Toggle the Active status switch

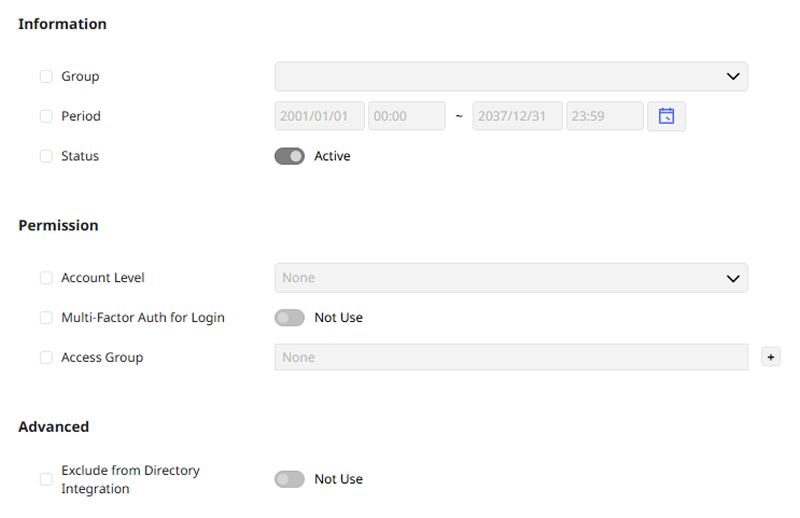click(x=289, y=156)
